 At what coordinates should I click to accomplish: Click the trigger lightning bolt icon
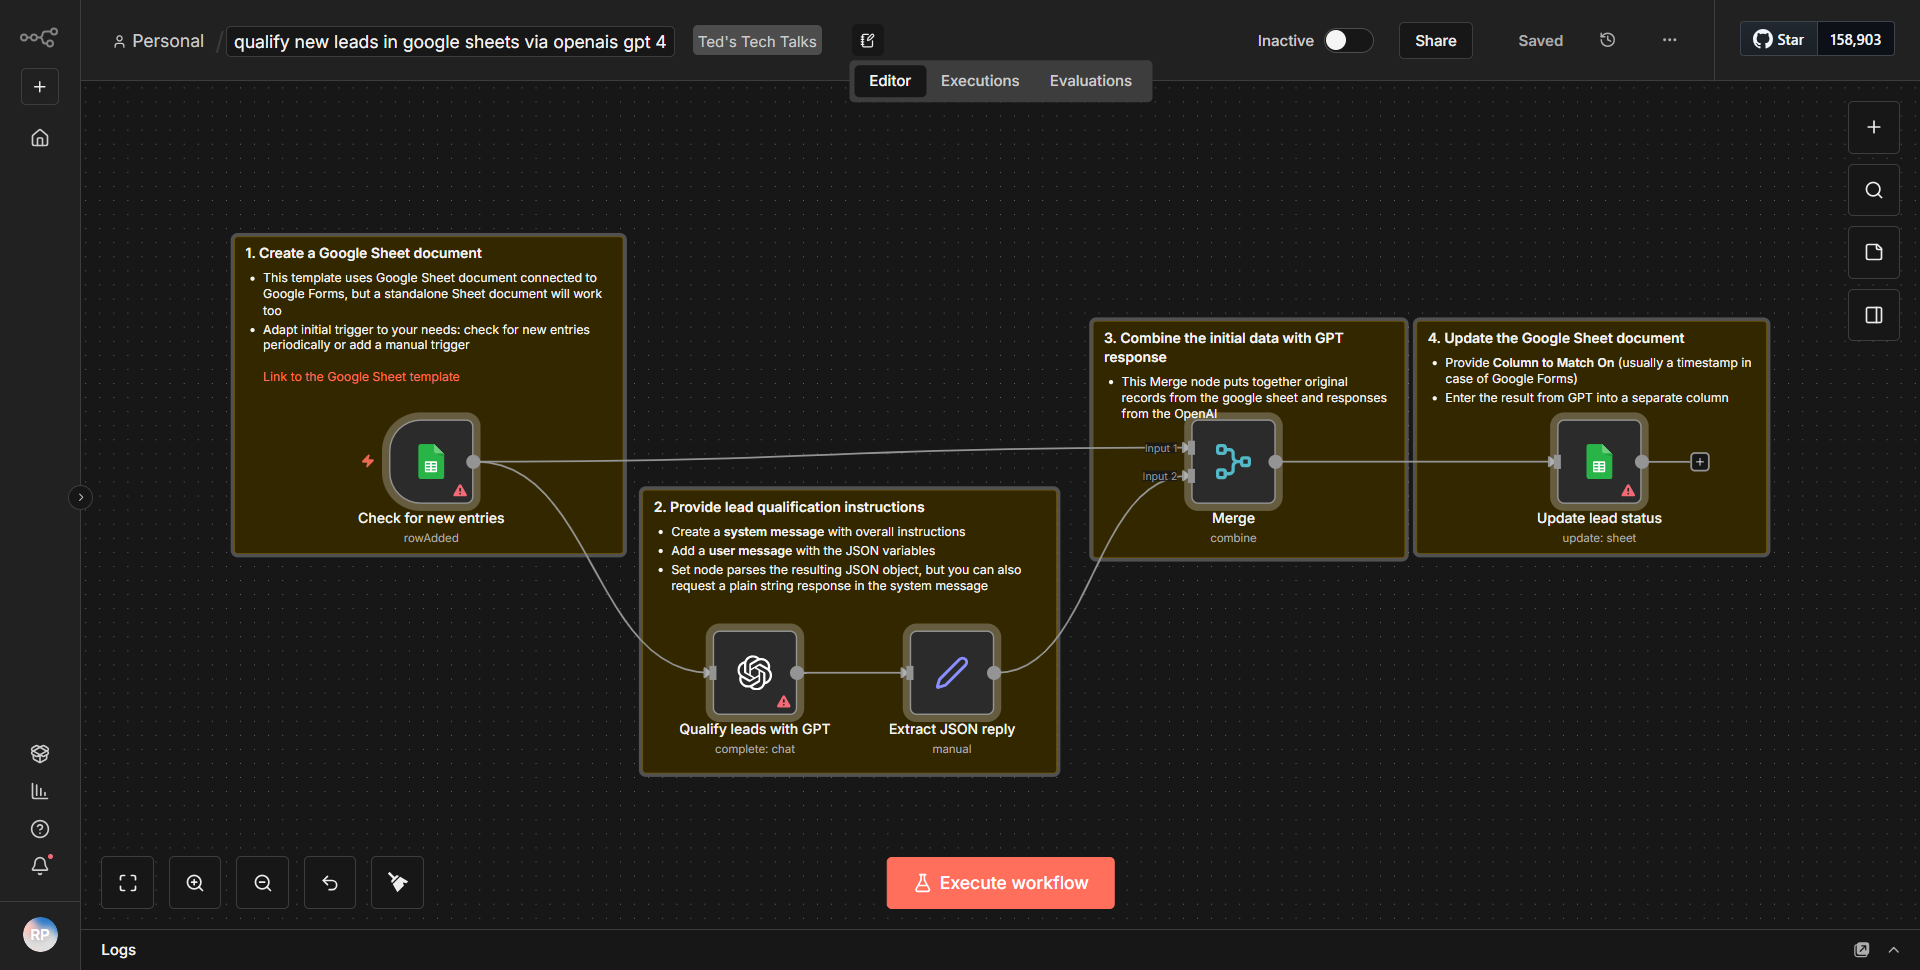pos(368,461)
